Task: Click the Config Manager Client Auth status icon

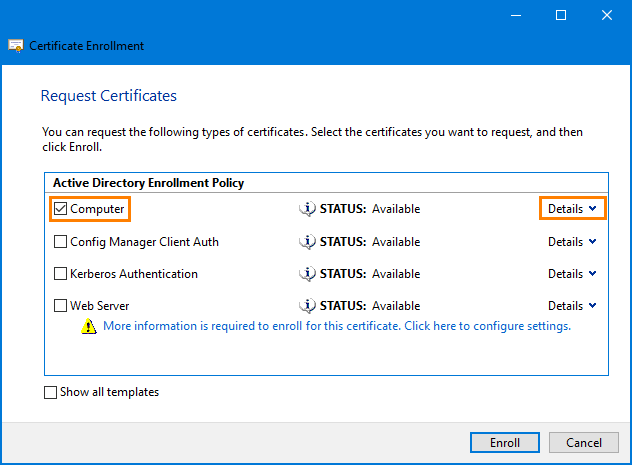Action: [308, 242]
